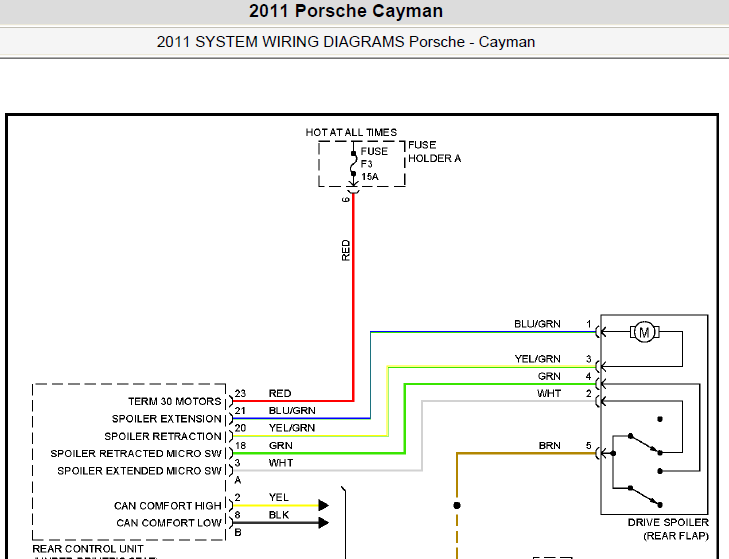This screenshot has width=729, height=559.
Task: Click the black CAN wire arrowhead
Action: [x=324, y=523]
